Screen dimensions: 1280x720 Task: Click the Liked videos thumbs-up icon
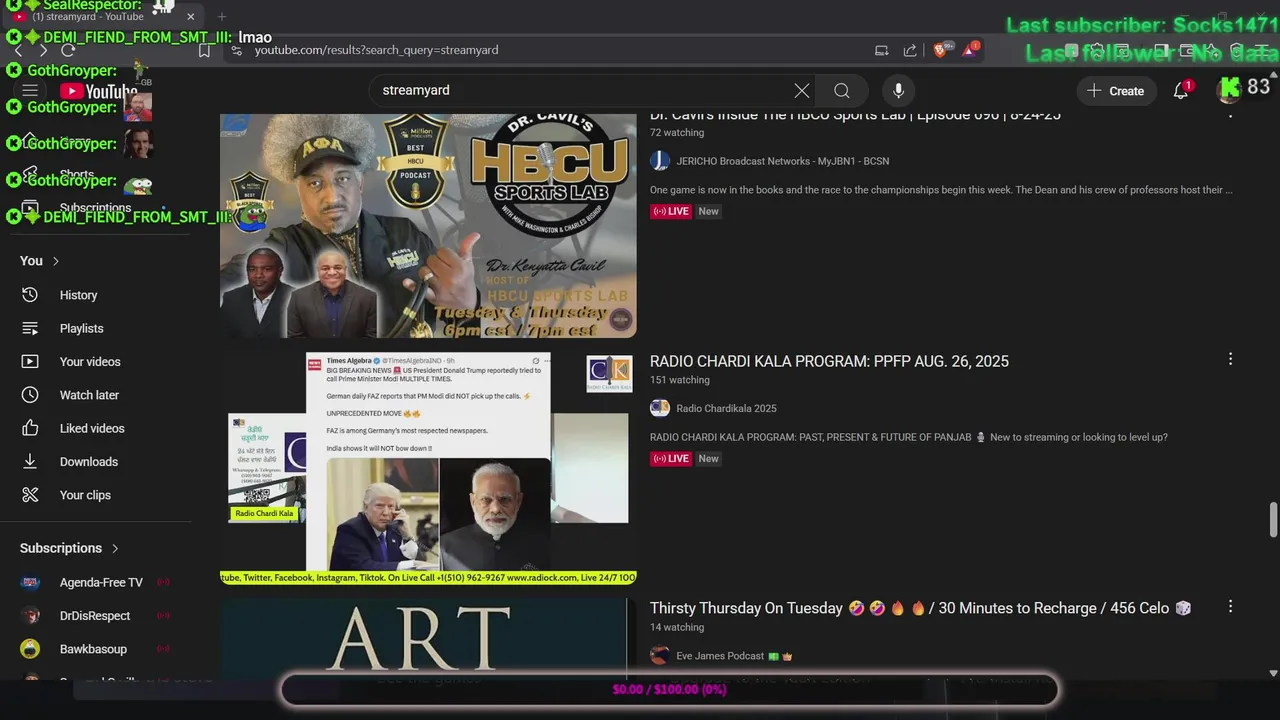pyautogui.click(x=30, y=428)
